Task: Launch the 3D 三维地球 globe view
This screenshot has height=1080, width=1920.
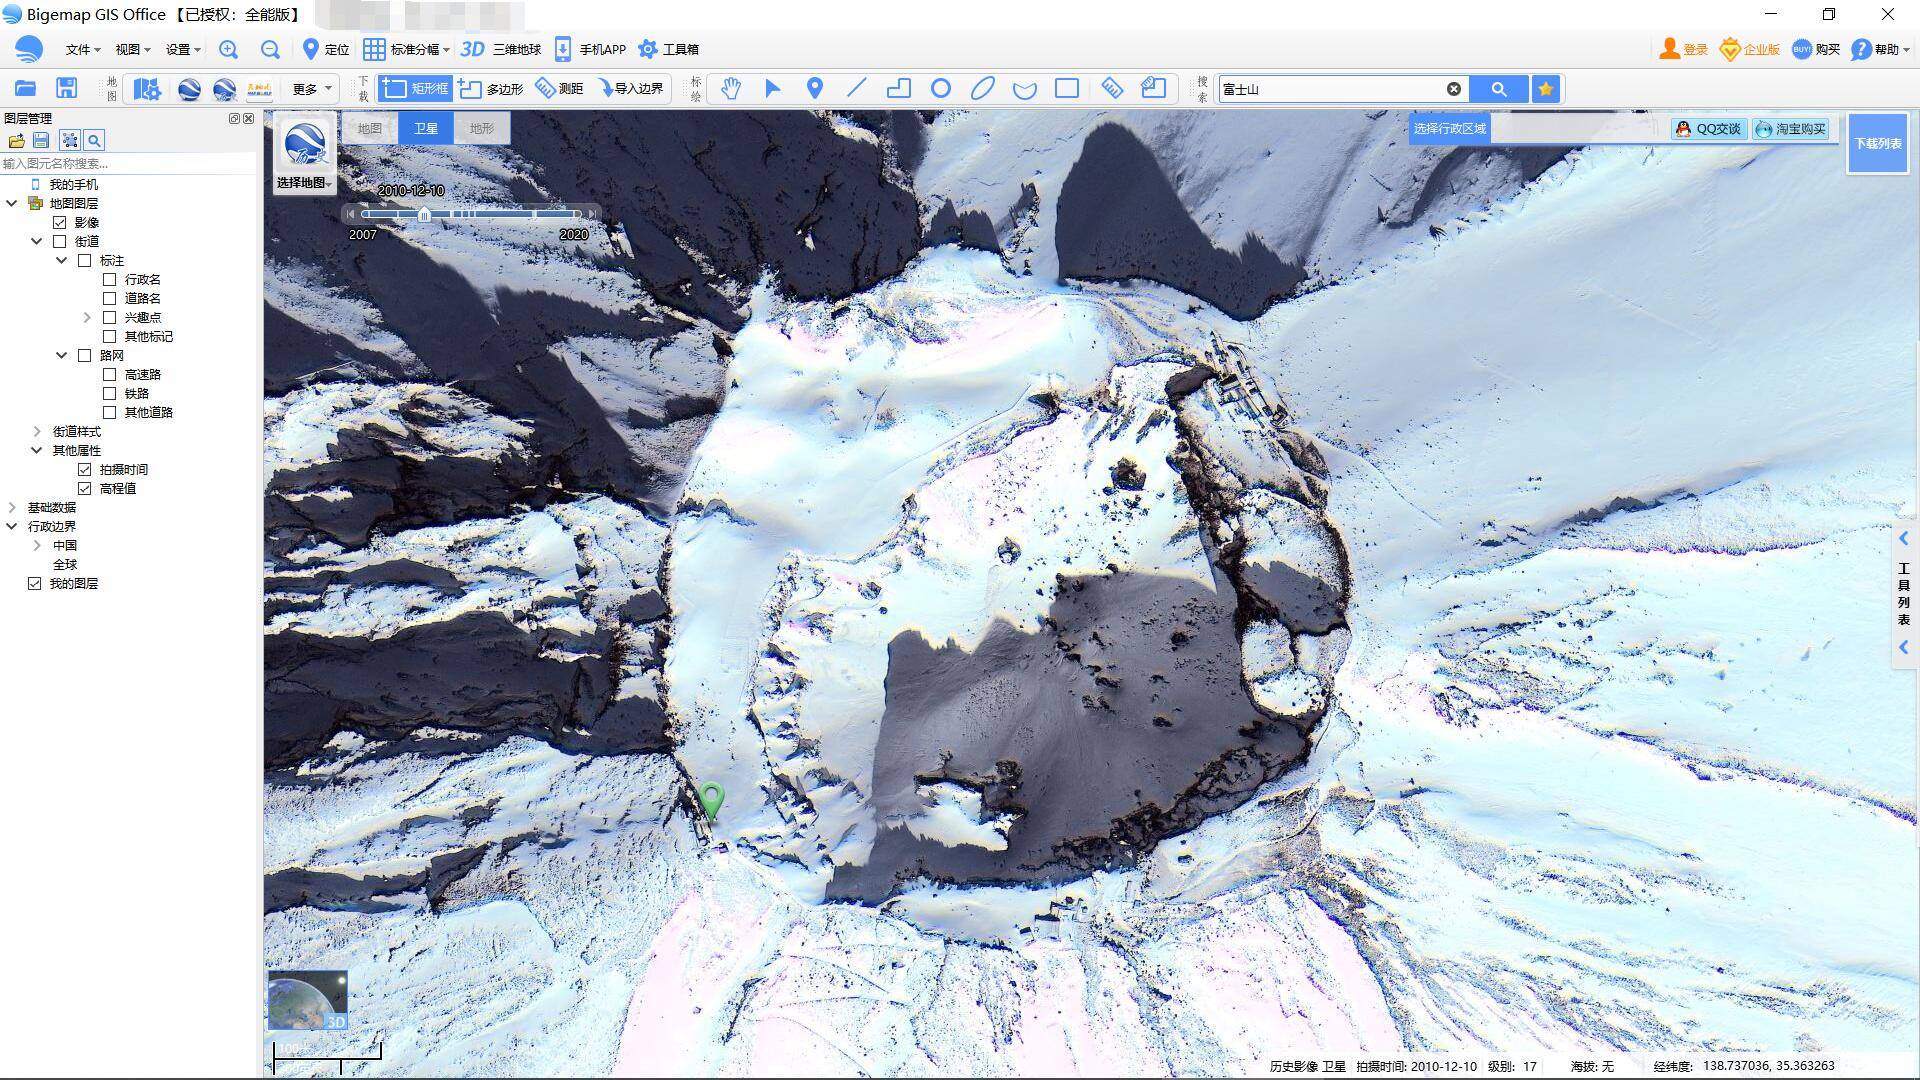Action: (x=501, y=49)
